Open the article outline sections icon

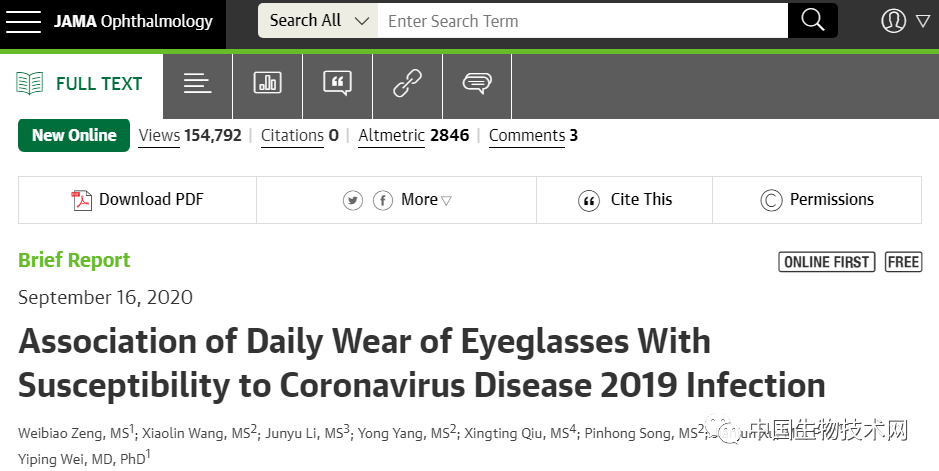[x=197, y=84]
